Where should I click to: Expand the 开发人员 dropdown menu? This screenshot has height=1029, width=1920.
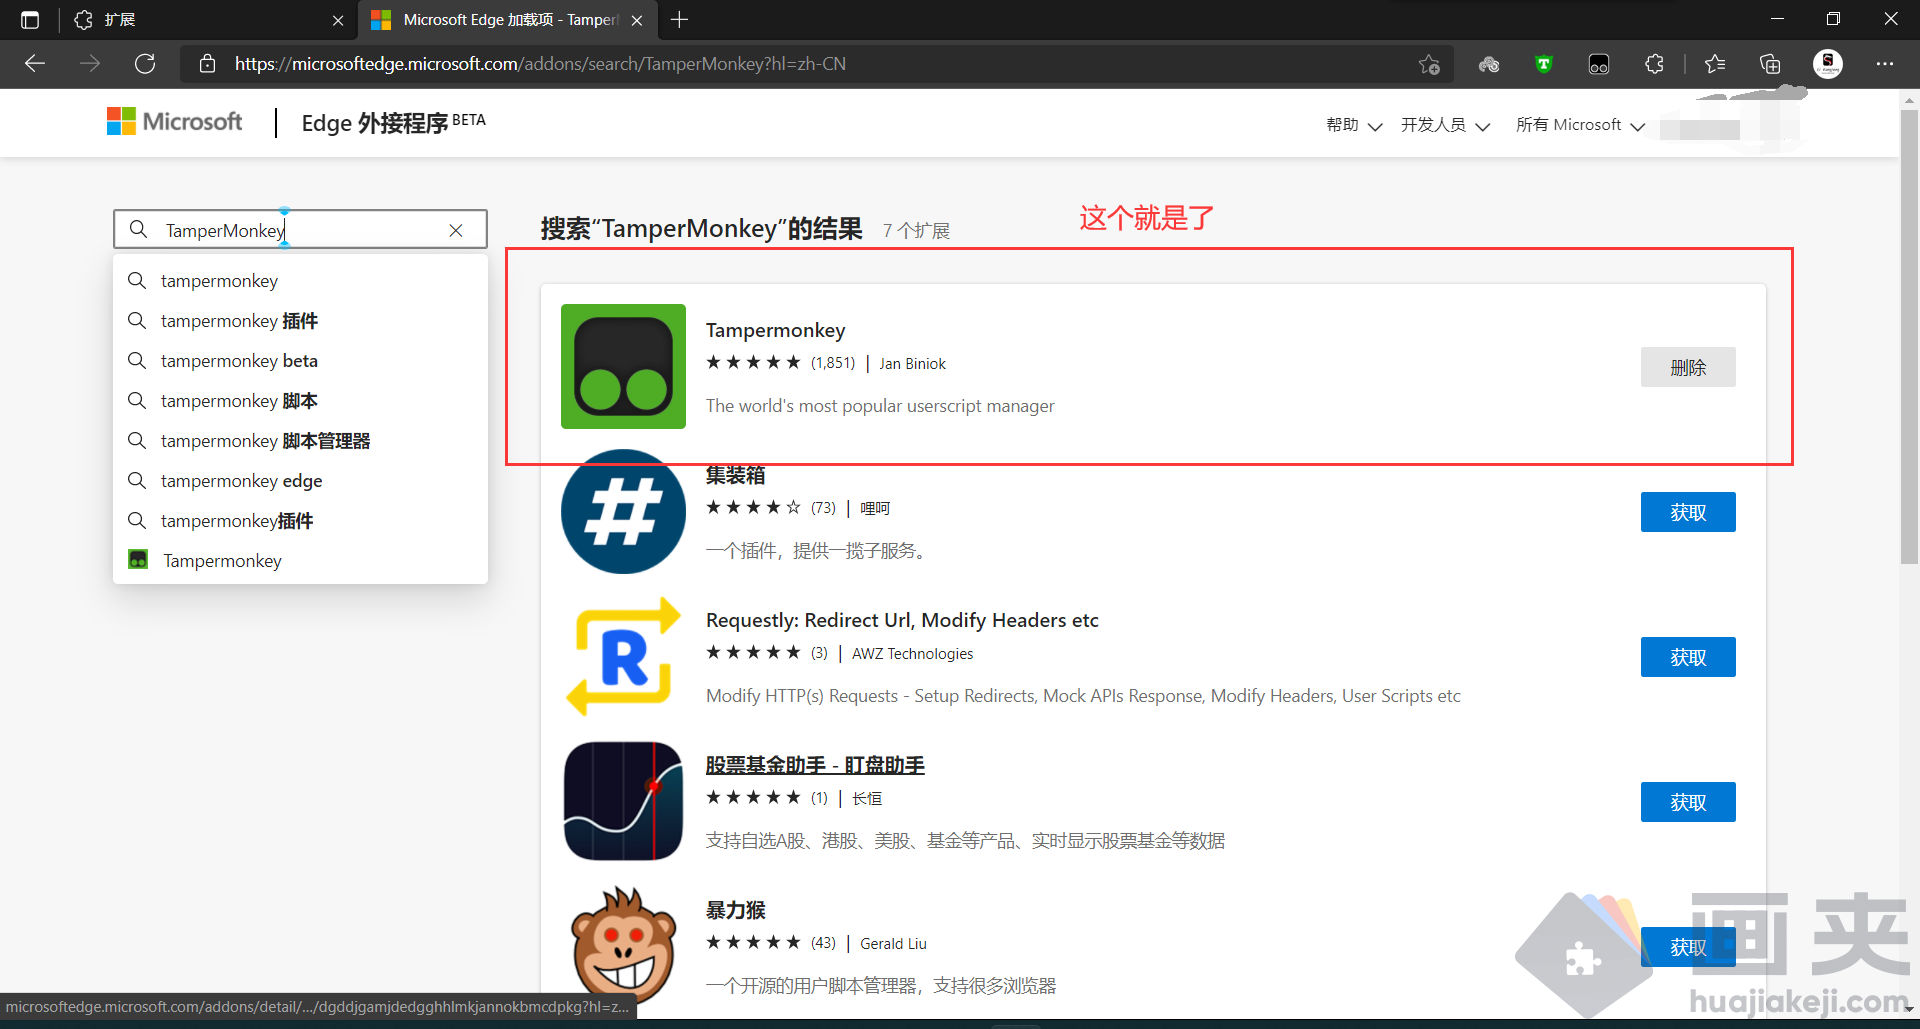pos(1445,124)
